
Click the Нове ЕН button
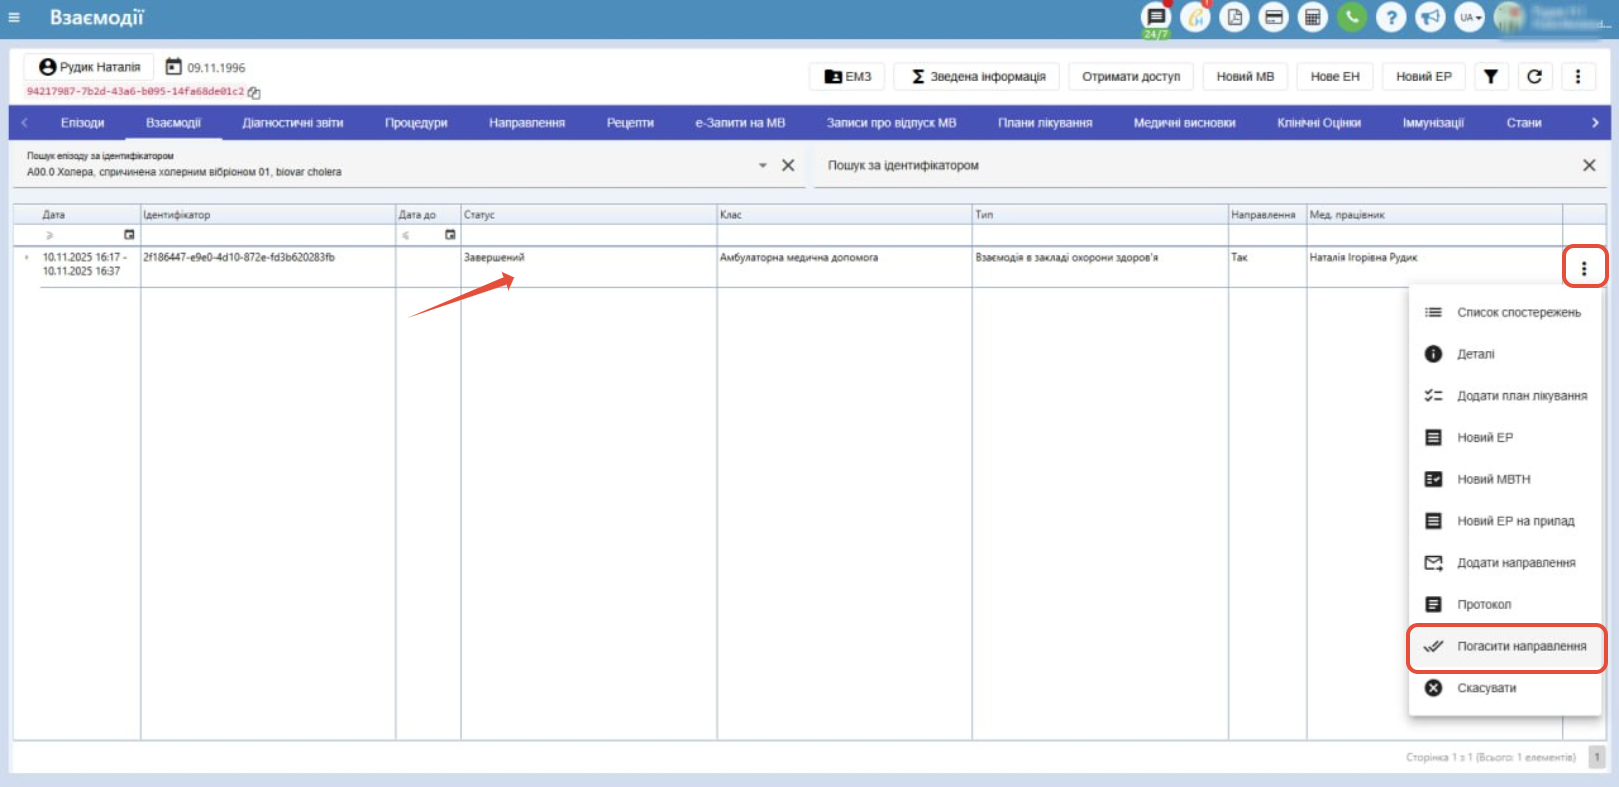point(1335,76)
